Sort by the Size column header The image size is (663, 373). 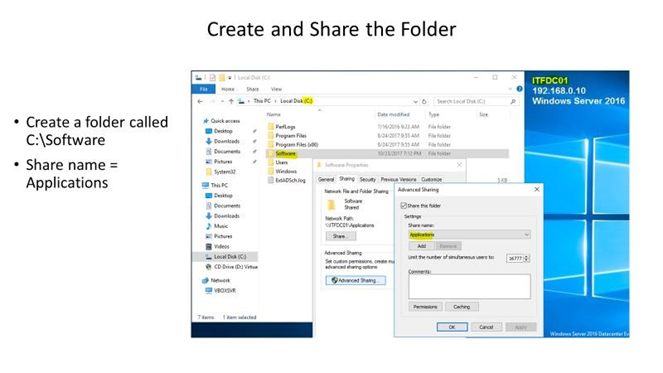(483, 115)
